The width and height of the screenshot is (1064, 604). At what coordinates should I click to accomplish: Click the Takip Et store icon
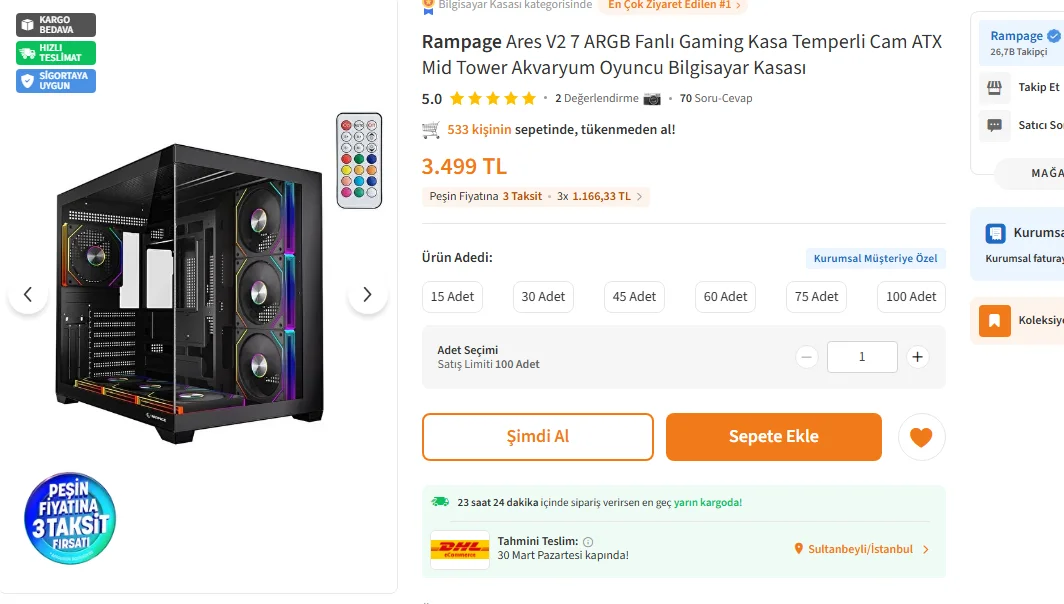994,88
